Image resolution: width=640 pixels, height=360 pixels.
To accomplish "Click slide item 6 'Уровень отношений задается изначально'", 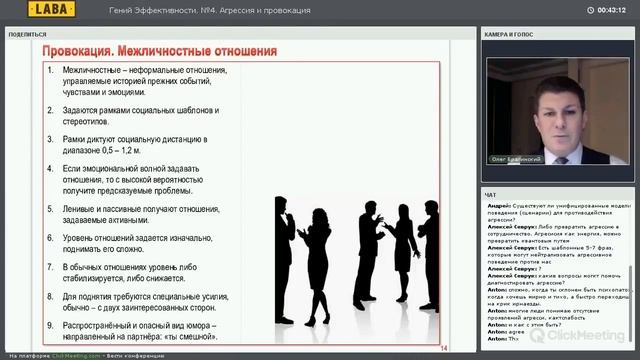I will click(x=138, y=243).
